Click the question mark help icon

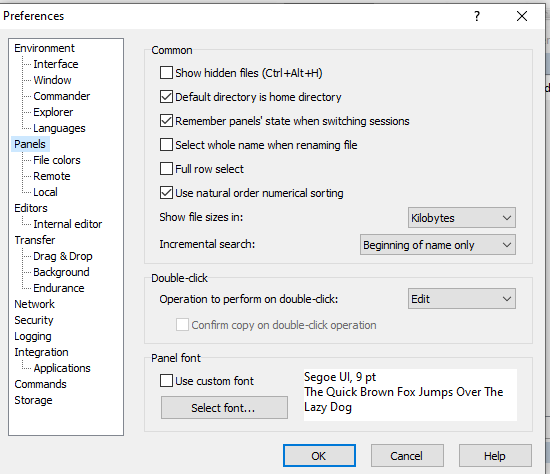pos(477,16)
